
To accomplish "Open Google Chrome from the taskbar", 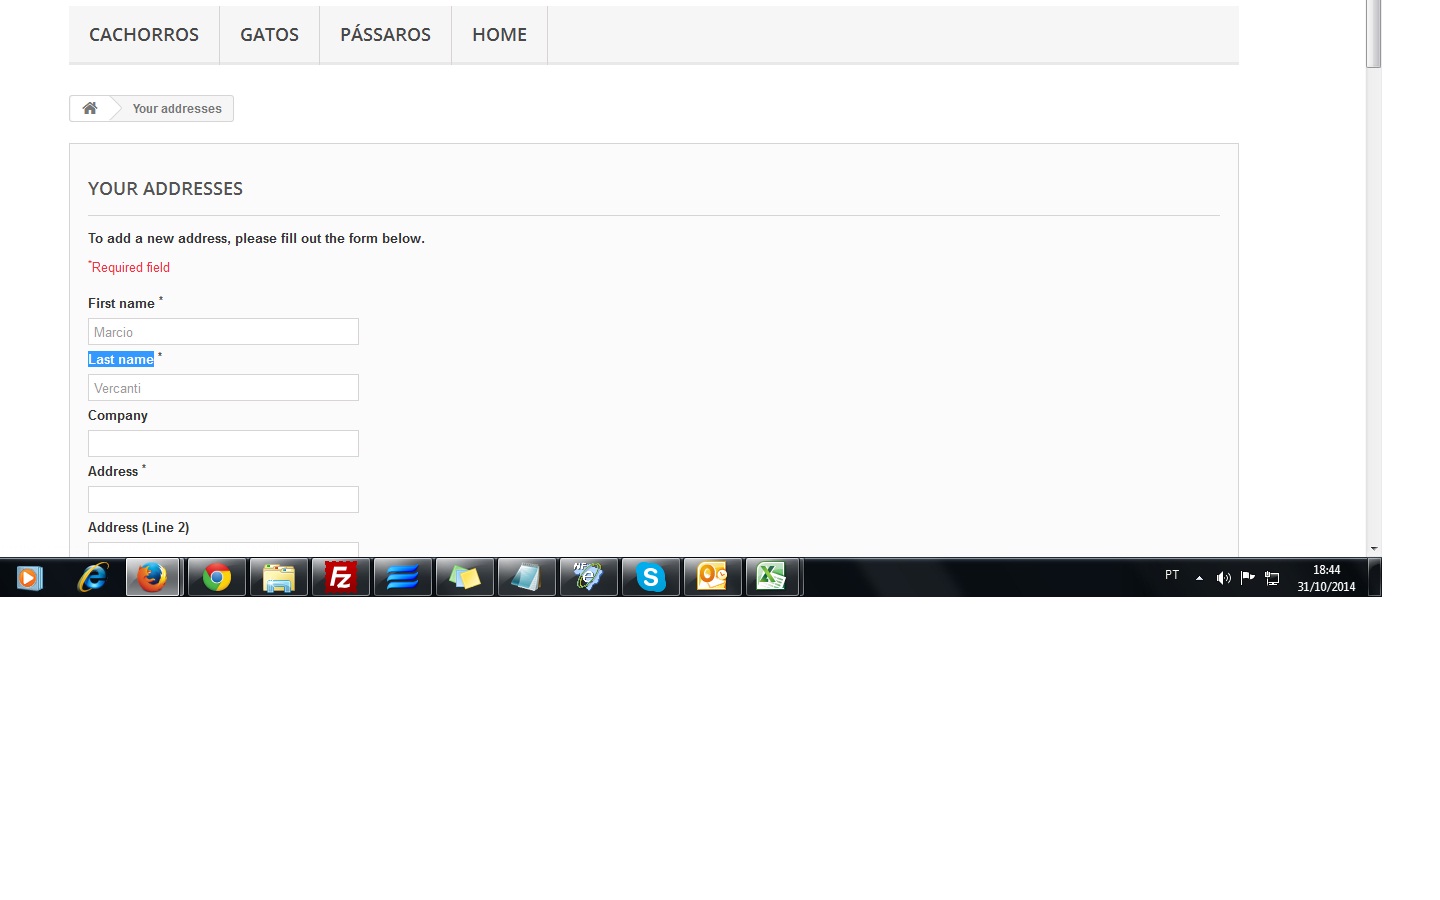I will [217, 578].
